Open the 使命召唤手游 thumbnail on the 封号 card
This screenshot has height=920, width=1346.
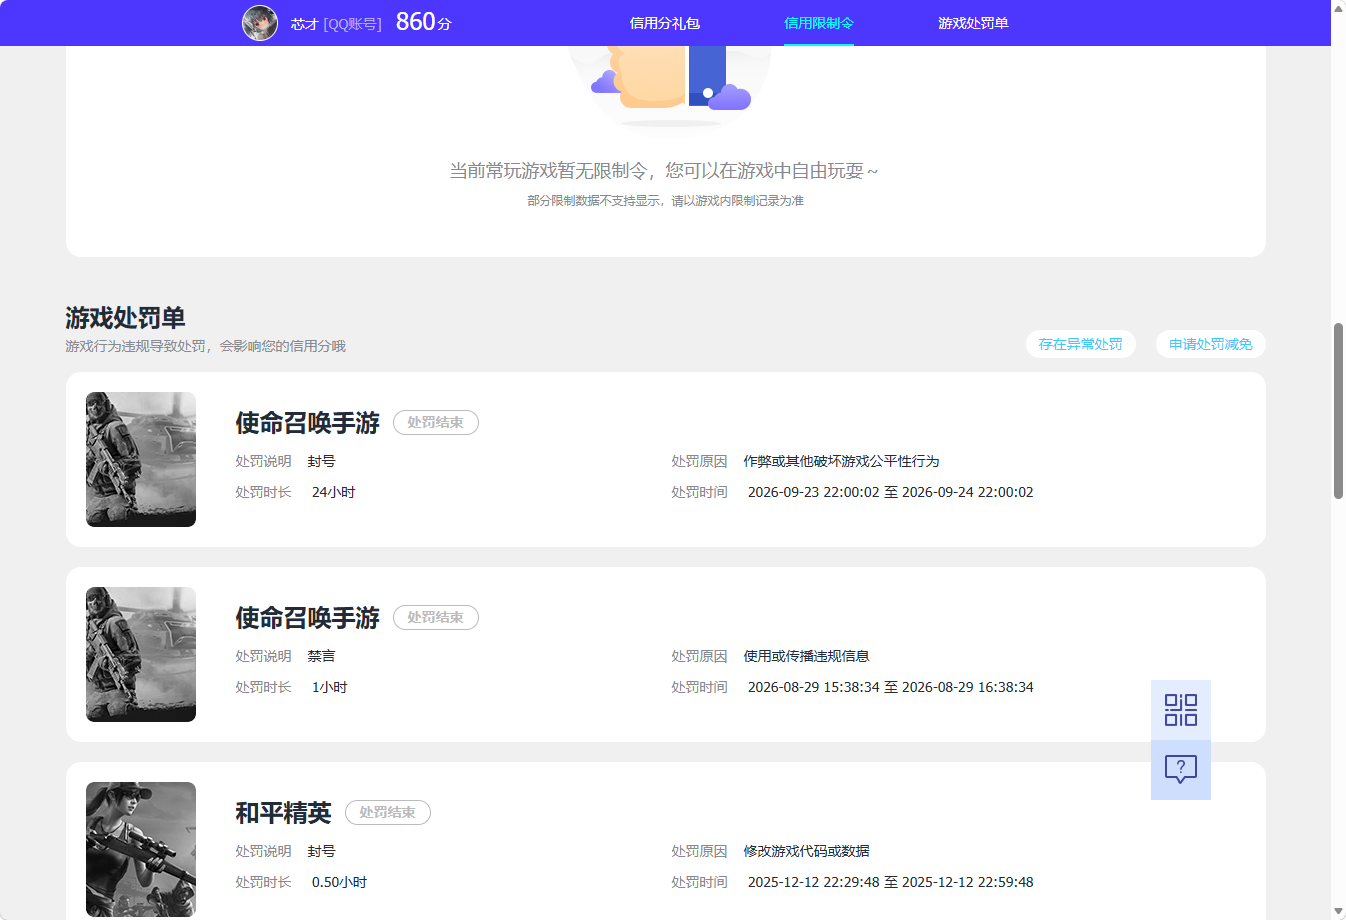[141, 460]
